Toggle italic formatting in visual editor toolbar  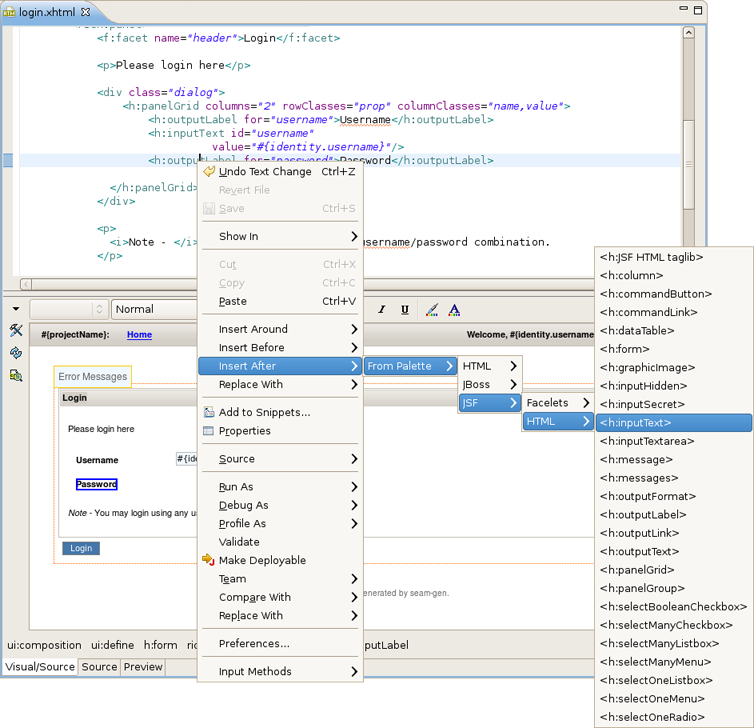pos(381,310)
